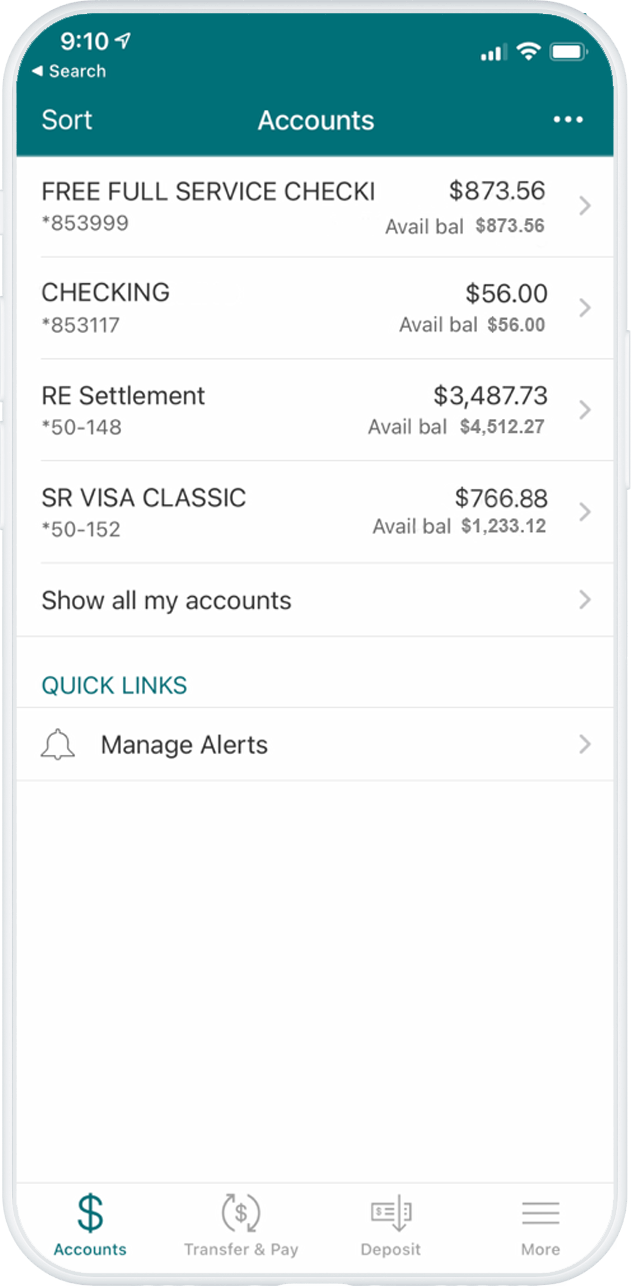Viewport: 632px width, 1286px height.
Task: Expand Free Full Service Checking chevron
Action: click(585, 206)
